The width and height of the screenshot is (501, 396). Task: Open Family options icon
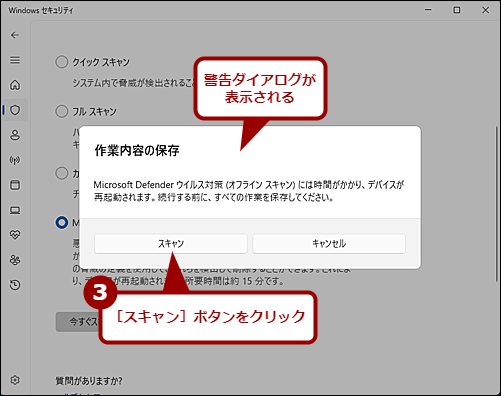tap(15, 260)
